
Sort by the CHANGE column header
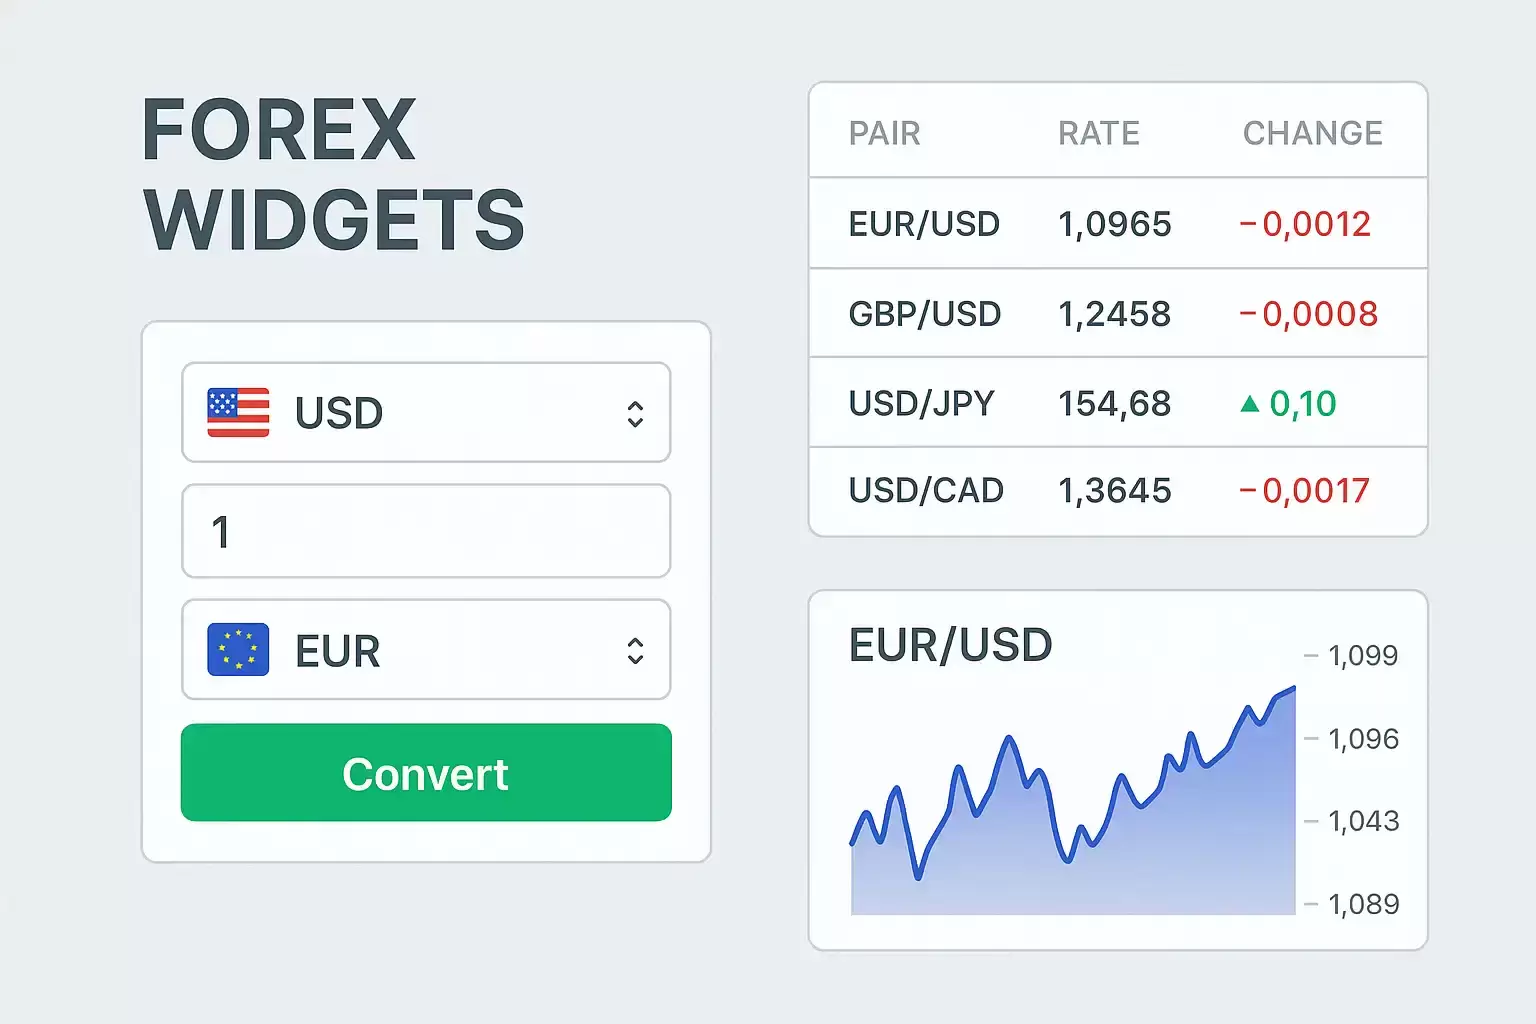(1312, 133)
